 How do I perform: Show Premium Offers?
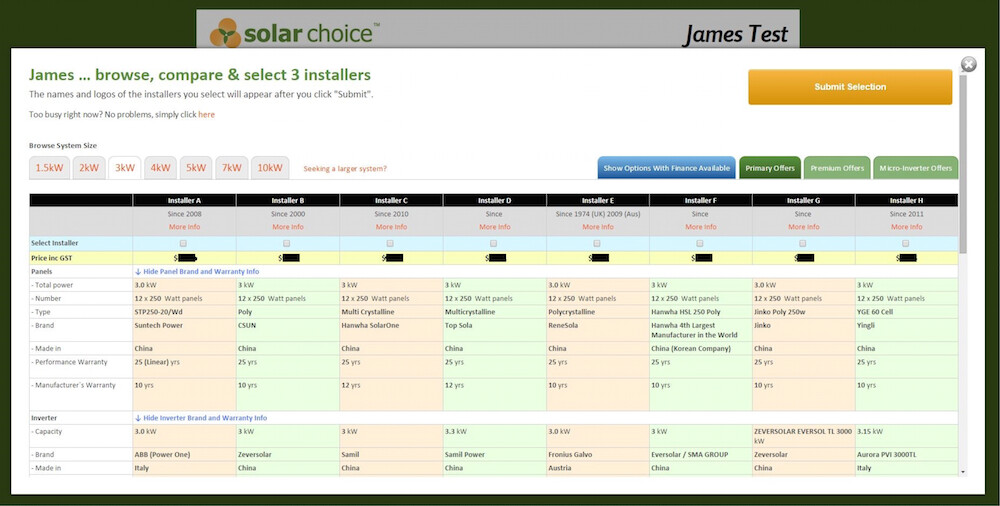click(x=837, y=168)
